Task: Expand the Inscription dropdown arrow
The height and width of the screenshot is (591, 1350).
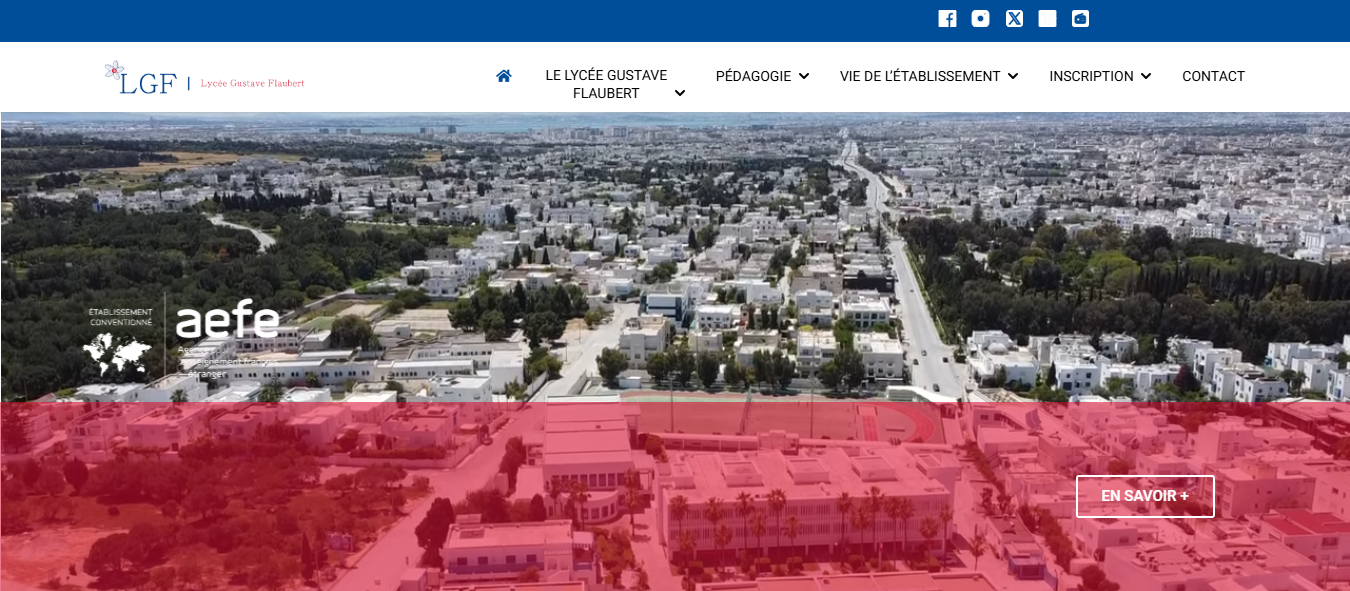Action: click(1146, 76)
